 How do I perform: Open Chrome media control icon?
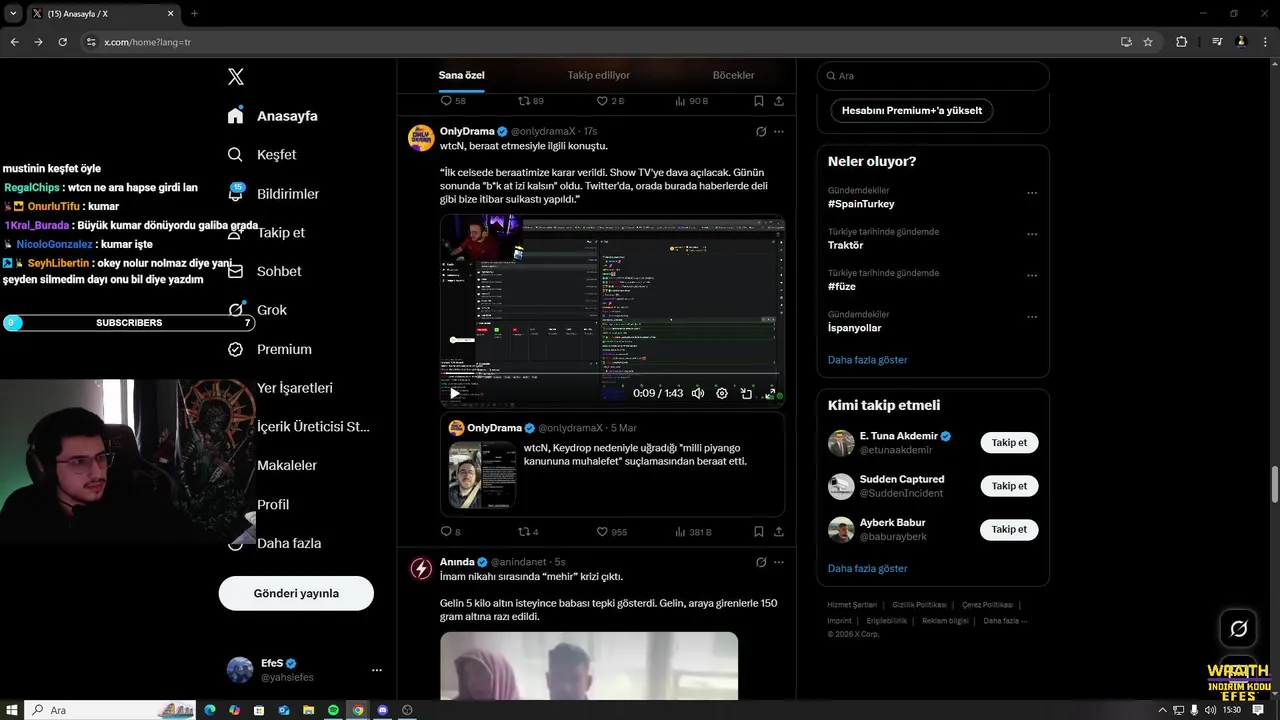[x=1217, y=42]
